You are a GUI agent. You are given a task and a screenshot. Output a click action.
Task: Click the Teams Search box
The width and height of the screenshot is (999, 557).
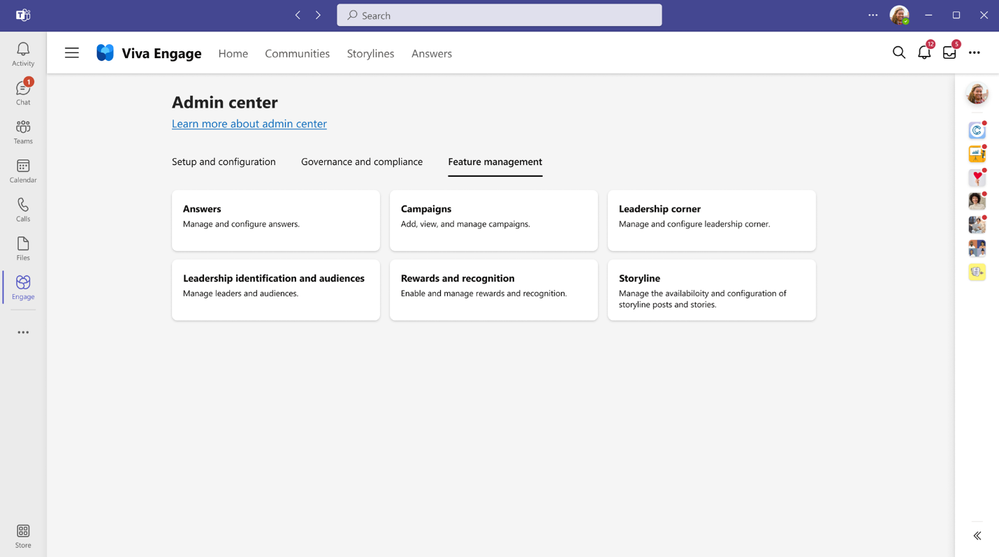500,15
